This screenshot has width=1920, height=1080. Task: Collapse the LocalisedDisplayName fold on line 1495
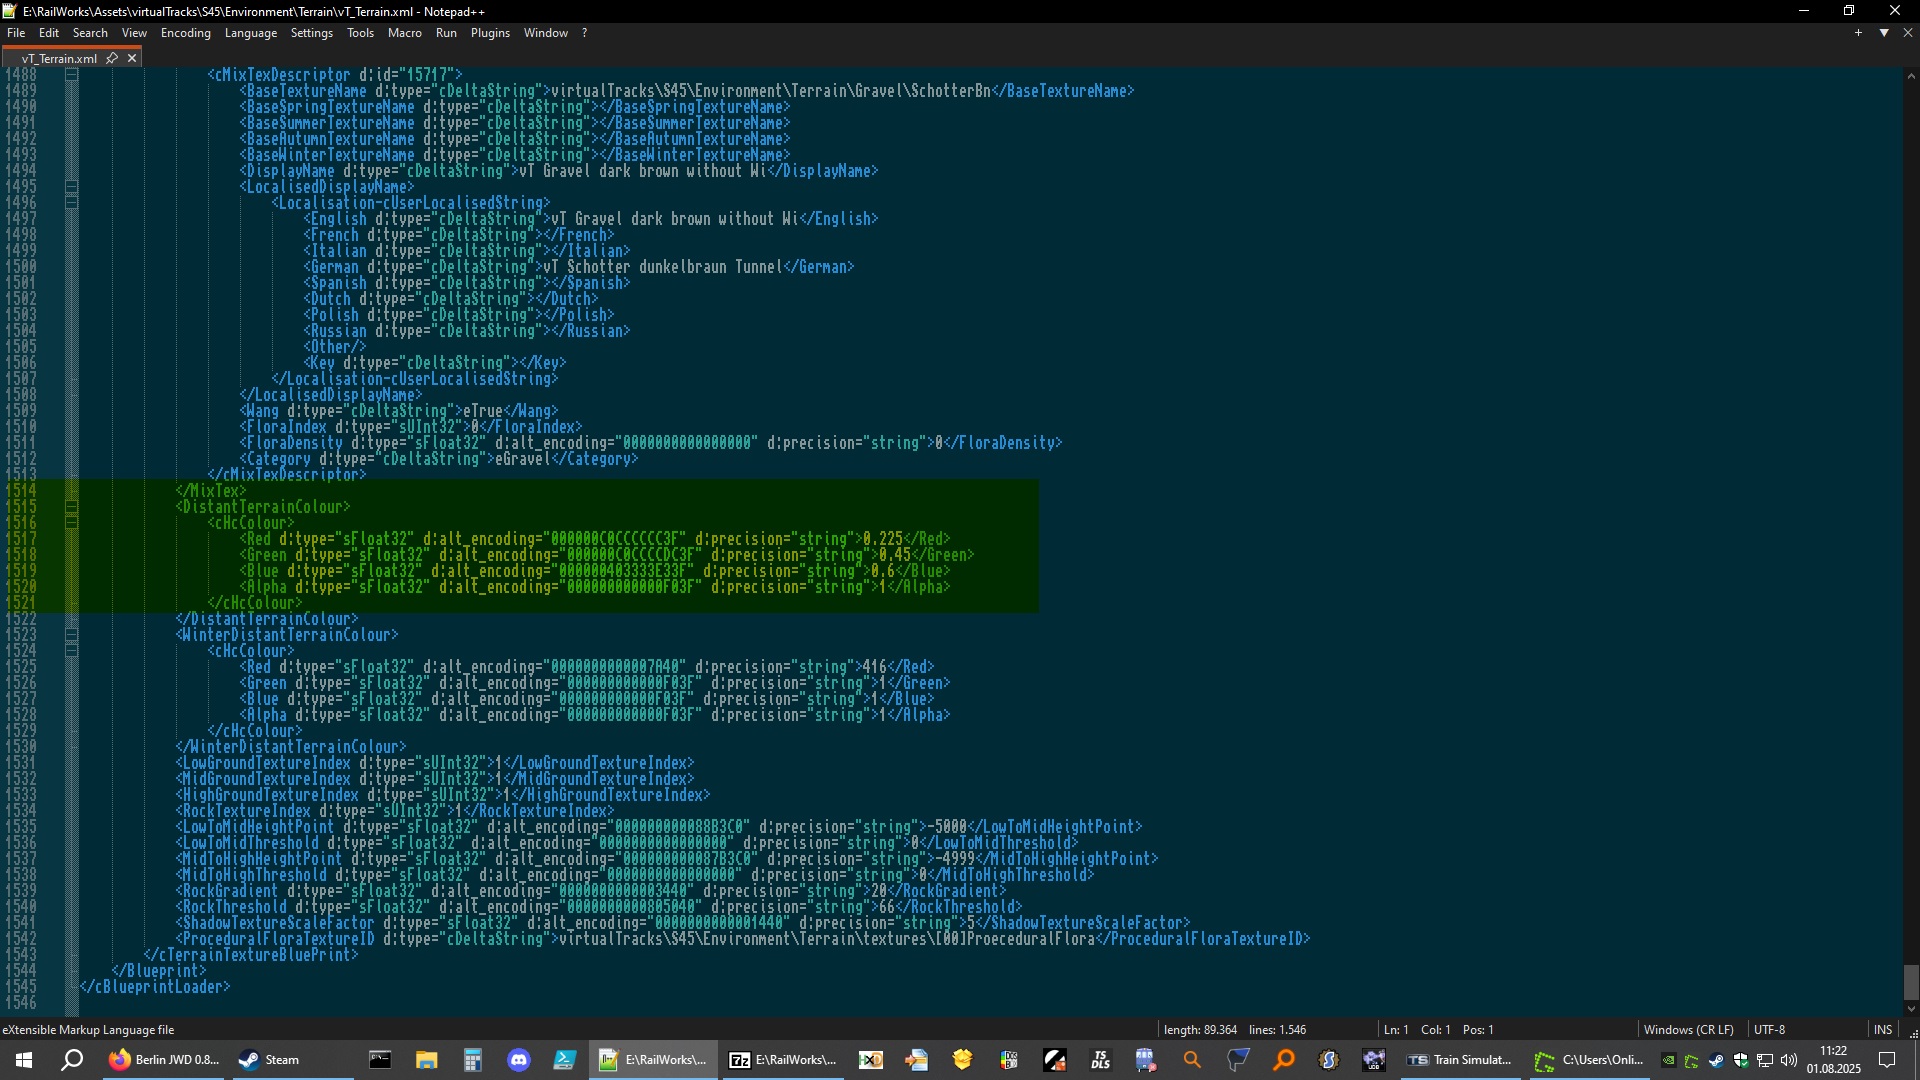coord(72,187)
